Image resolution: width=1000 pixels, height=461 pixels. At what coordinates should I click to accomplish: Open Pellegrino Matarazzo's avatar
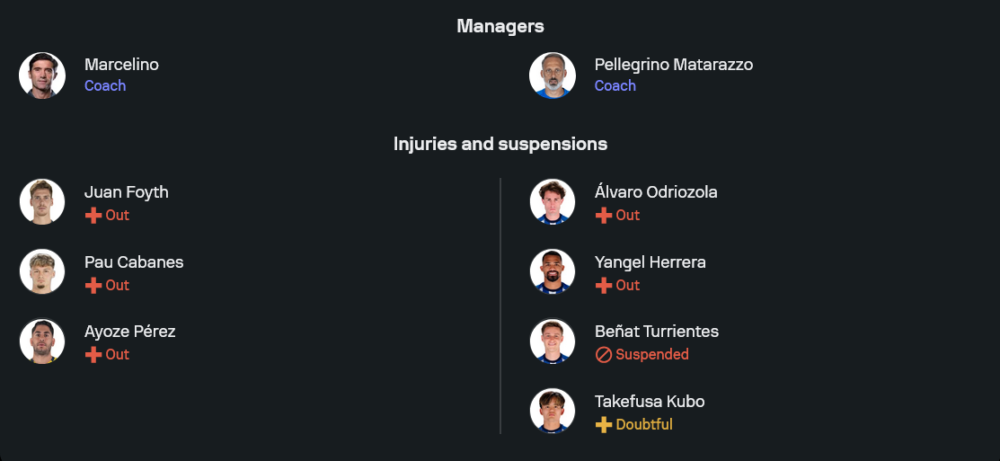point(552,75)
